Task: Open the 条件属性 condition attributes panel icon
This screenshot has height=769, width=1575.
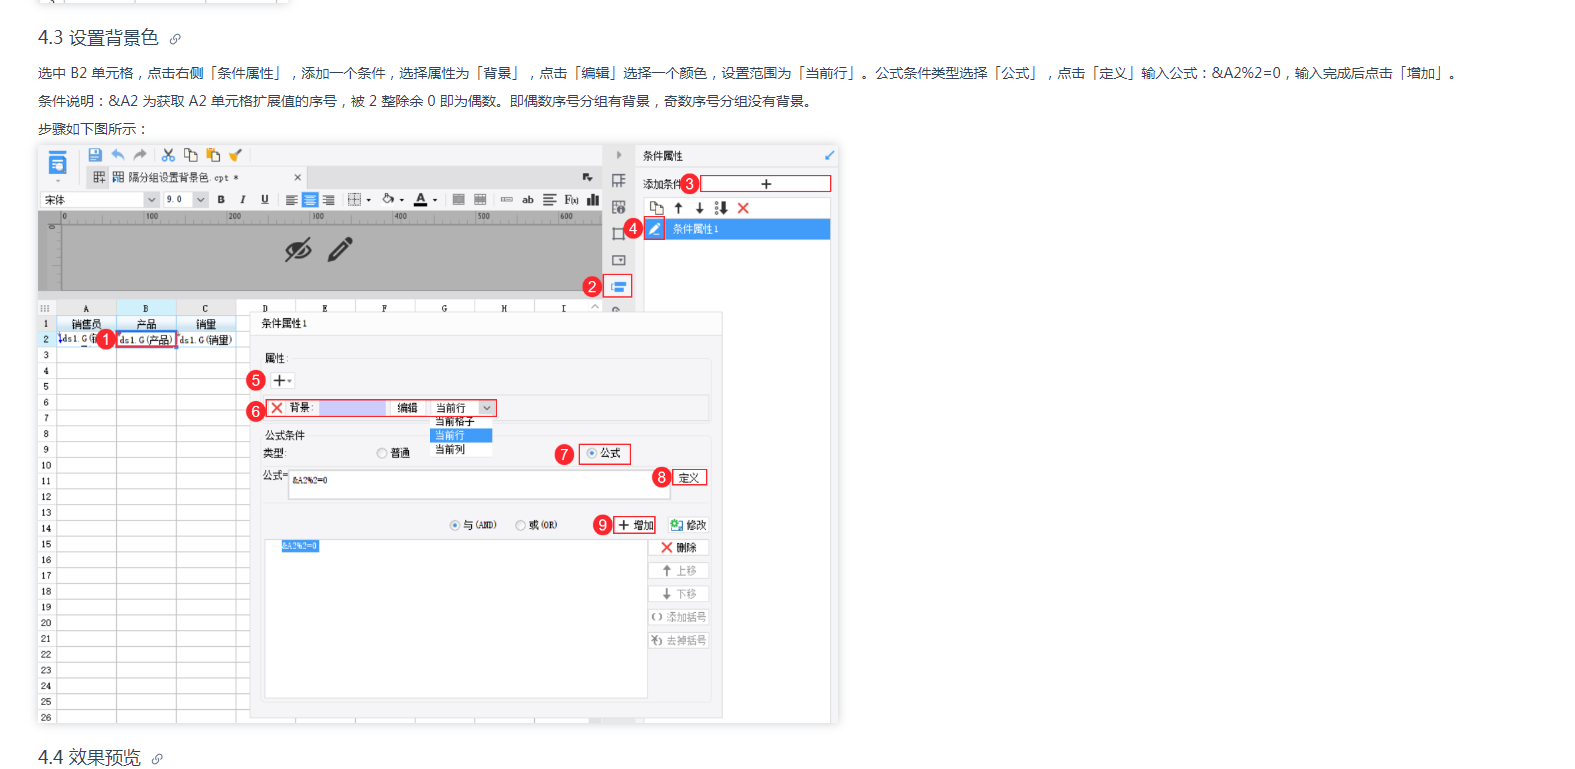Action: tap(619, 287)
